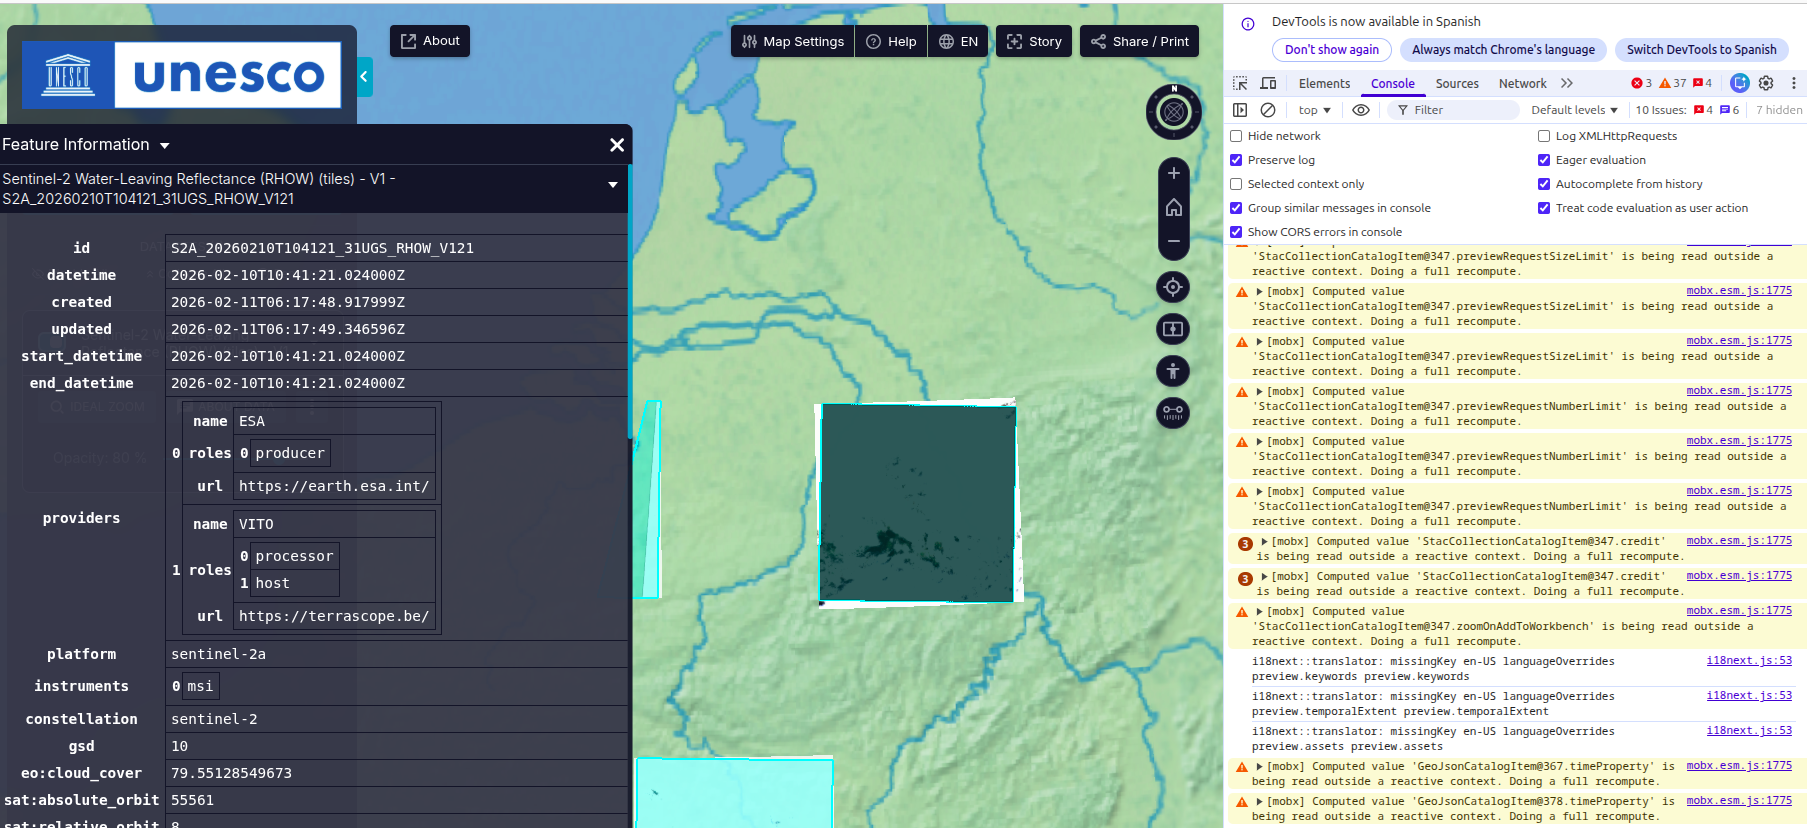Uncheck Preserve log option
This screenshot has height=828, width=1807.
(1237, 160)
